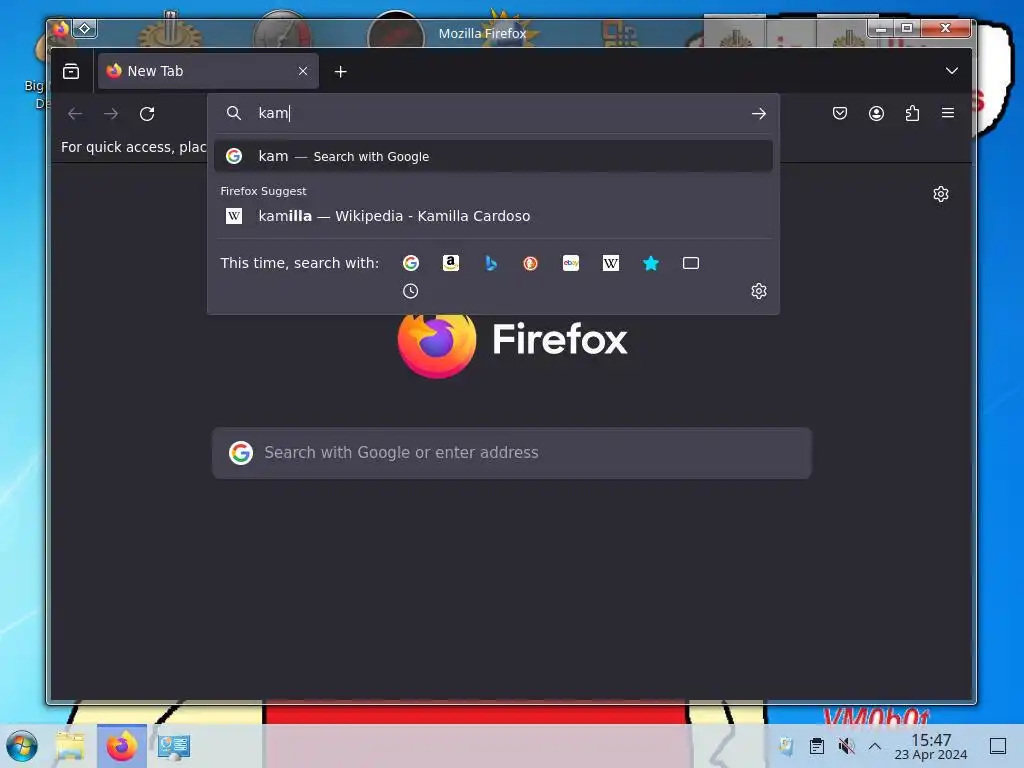Open new tab page personalize gear
Screen dimensions: 1024x768
(940, 194)
